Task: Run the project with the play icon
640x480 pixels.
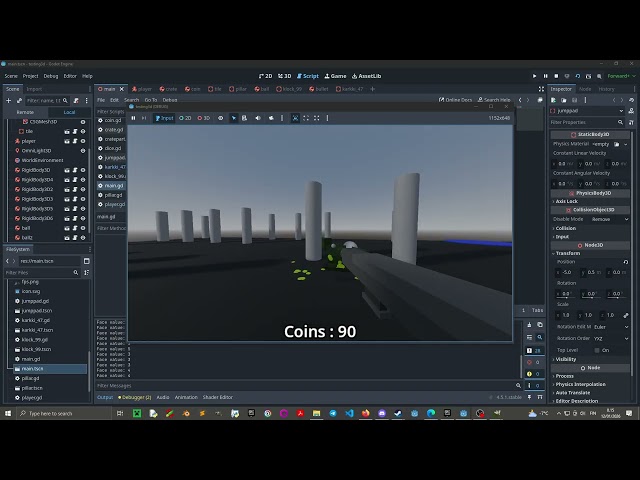Action: (534, 76)
